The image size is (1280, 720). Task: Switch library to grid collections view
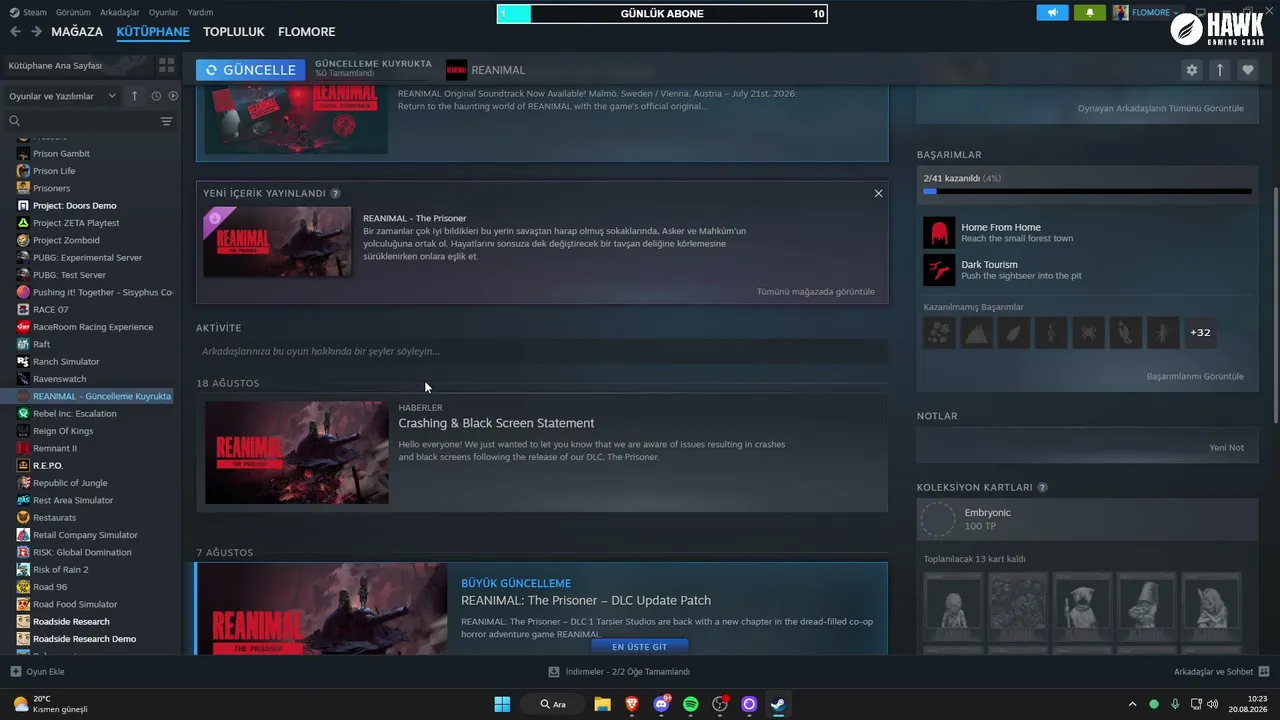click(x=166, y=65)
